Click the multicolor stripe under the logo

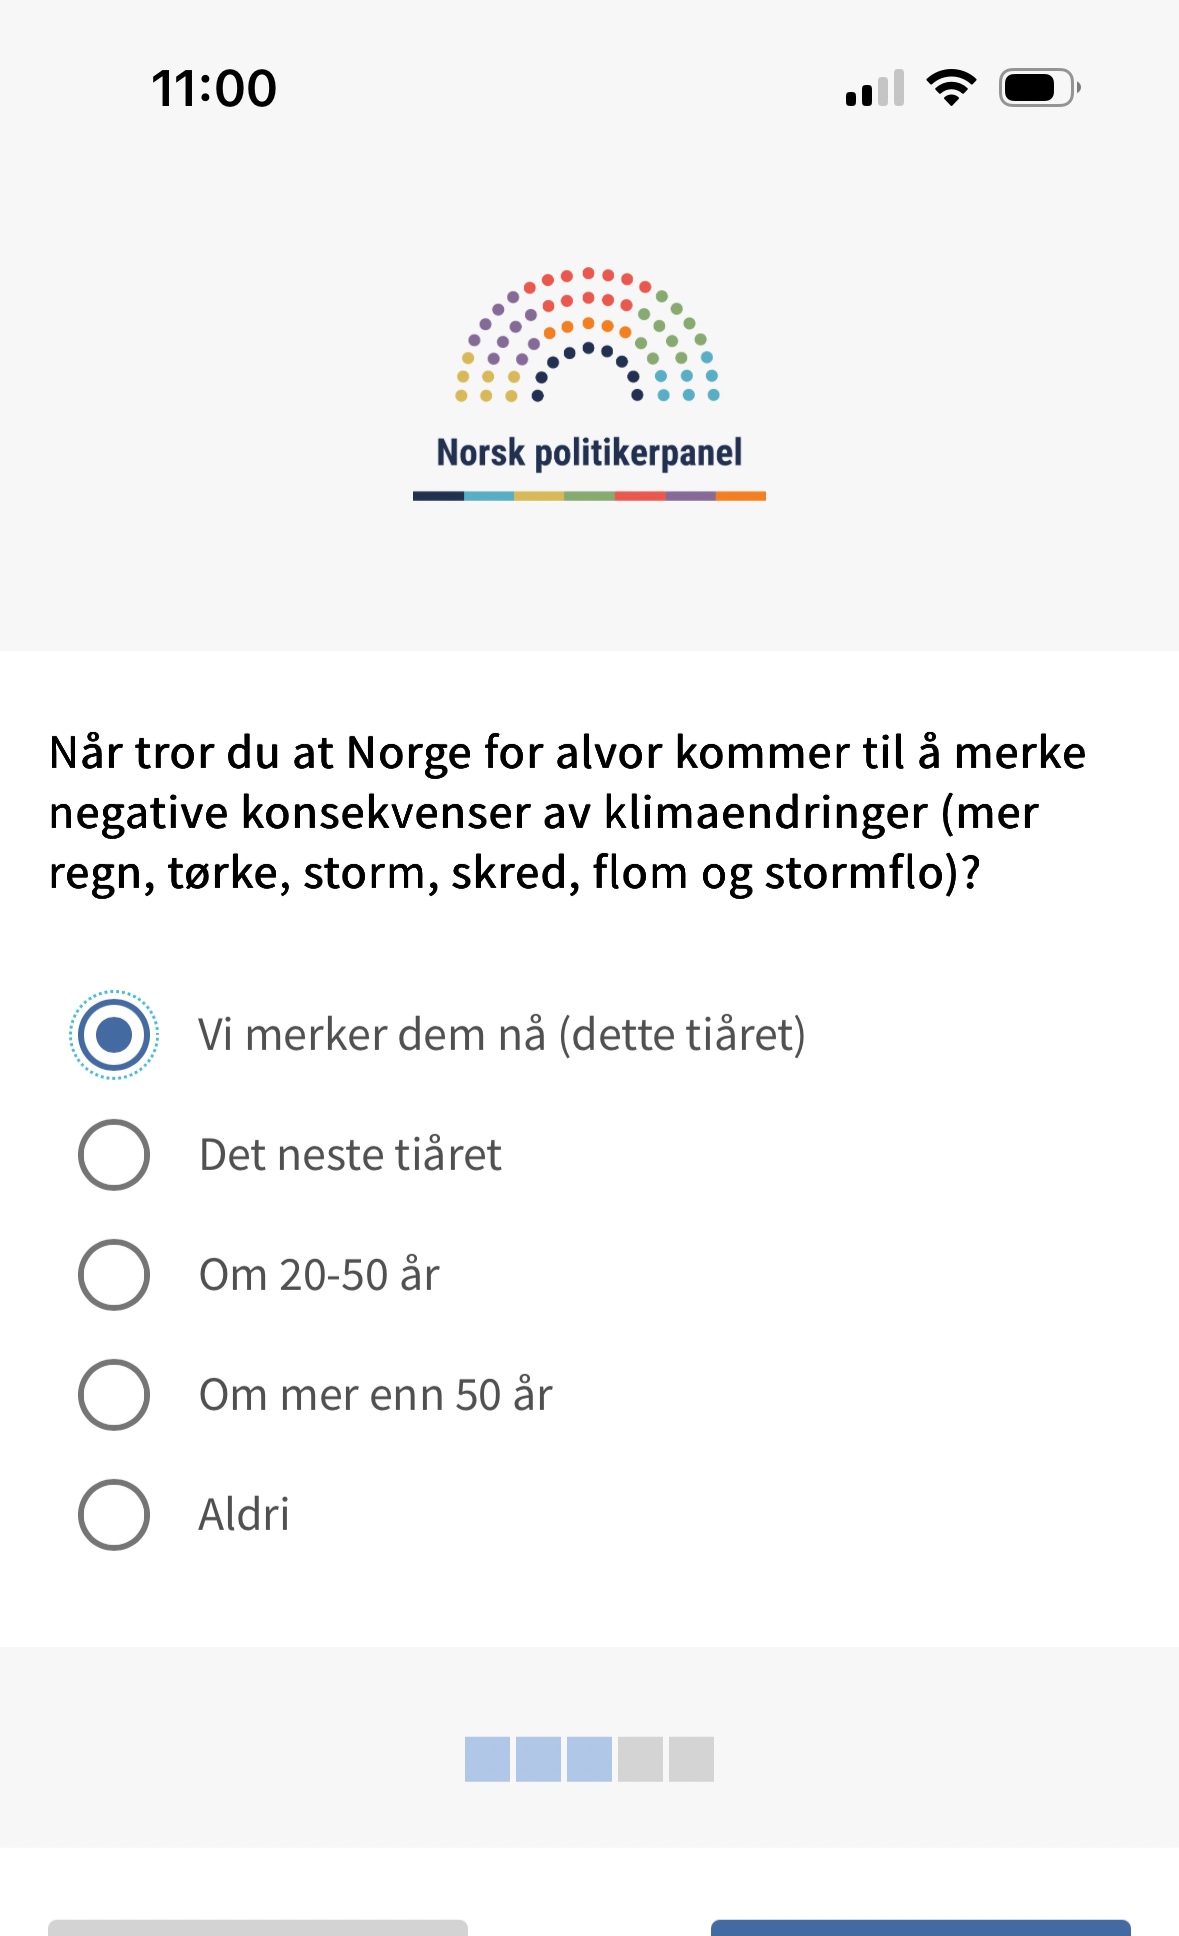(589, 496)
